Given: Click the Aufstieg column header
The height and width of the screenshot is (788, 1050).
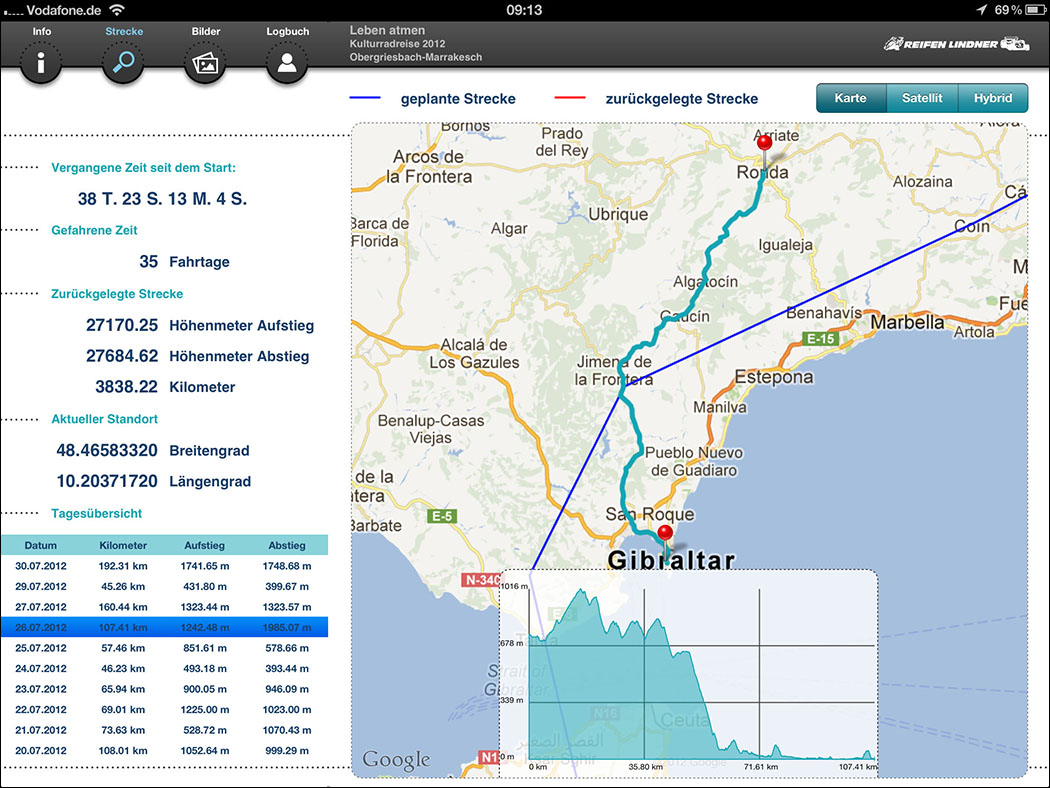Looking at the screenshot, I should tap(205, 545).
